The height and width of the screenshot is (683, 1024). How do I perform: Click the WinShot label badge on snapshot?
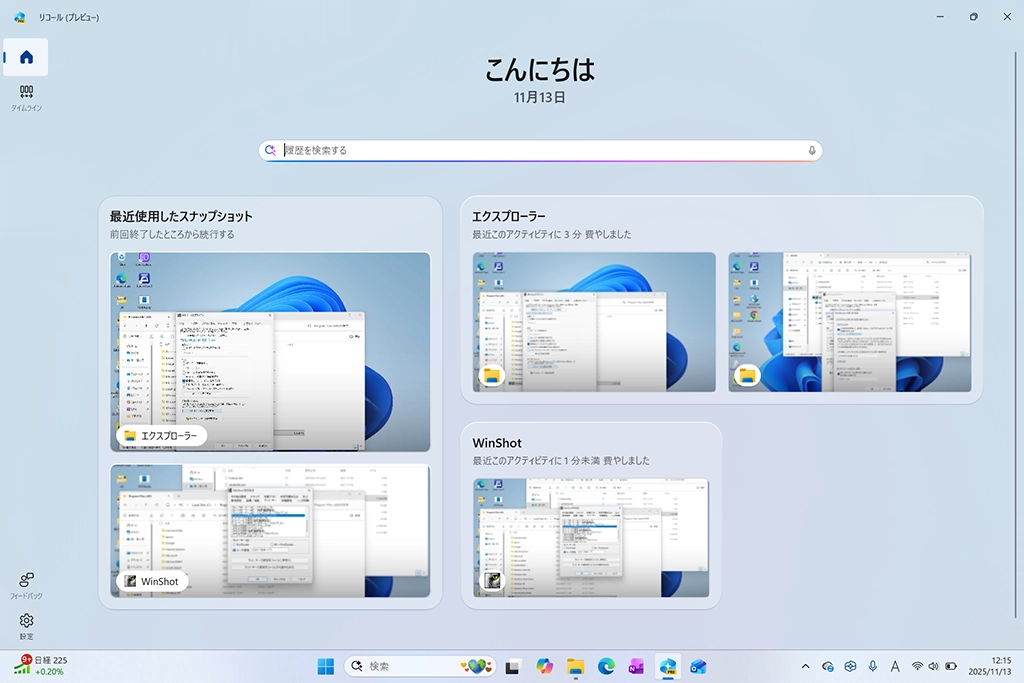(152, 581)
